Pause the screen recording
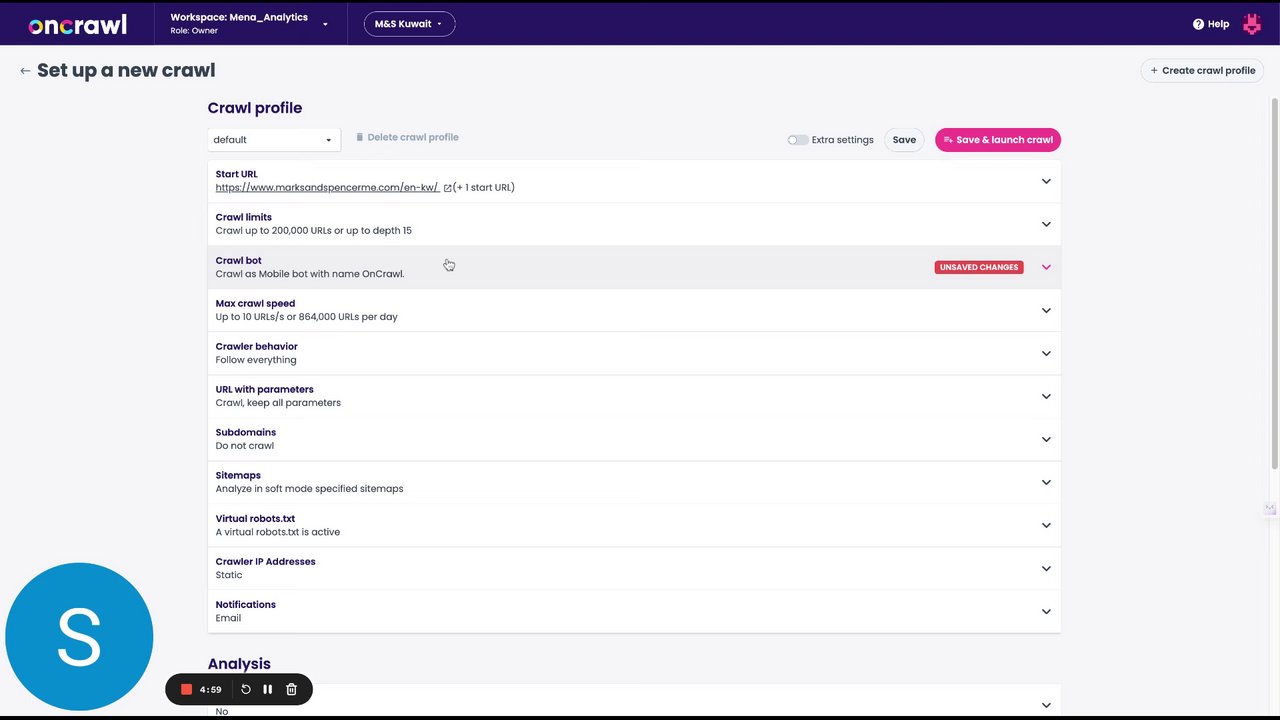1280x720 pixels. (x=268, y=689)
